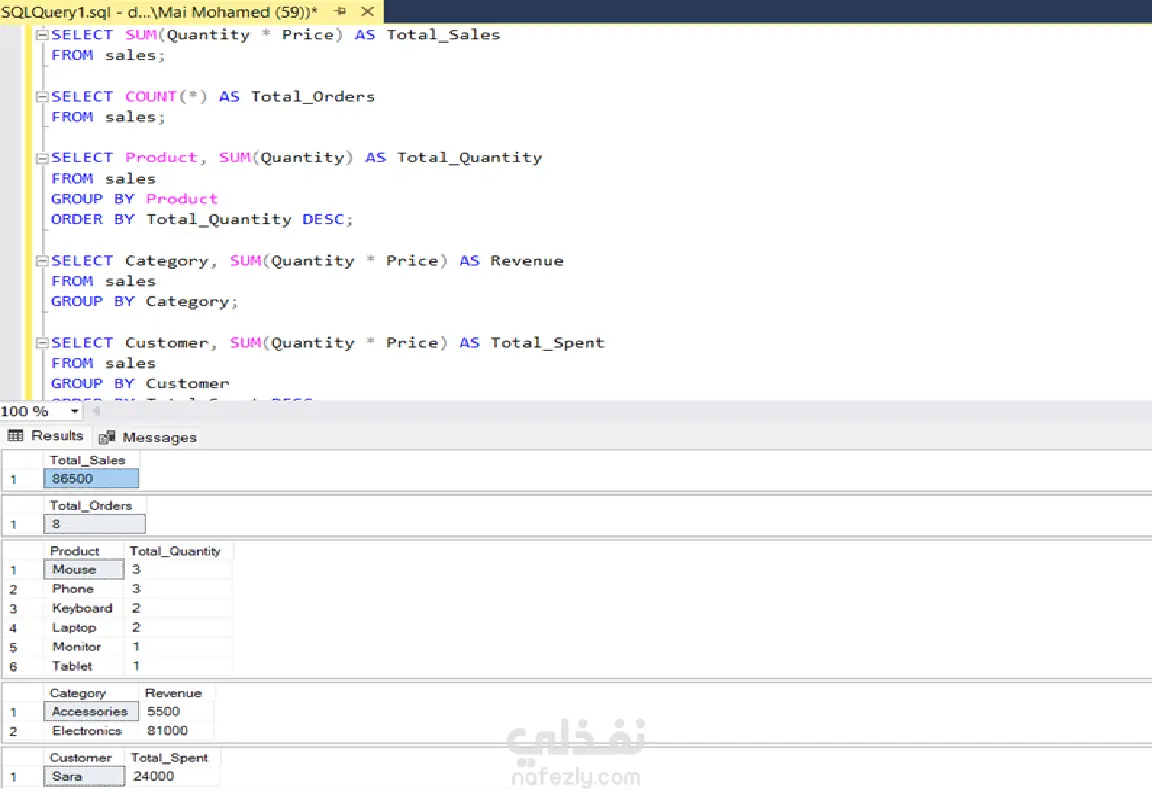Click the Category column header
This screenshot has height=790, width=1152.
(x=91, y=693)
